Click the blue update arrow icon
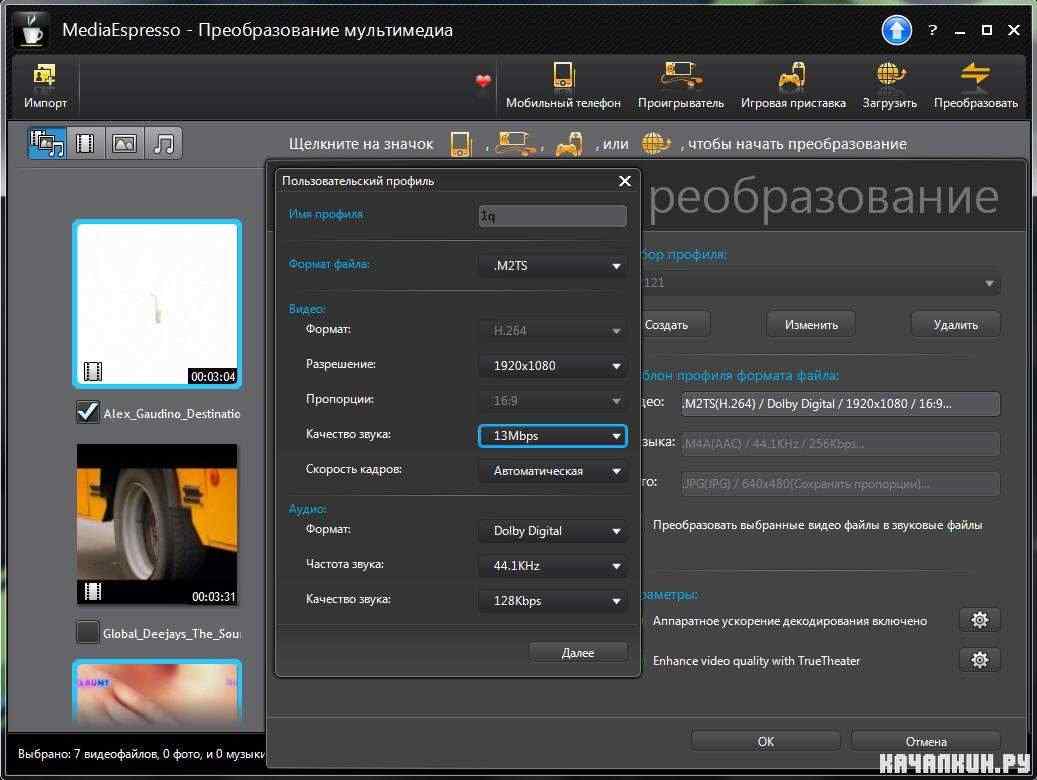 coord(896,30)
